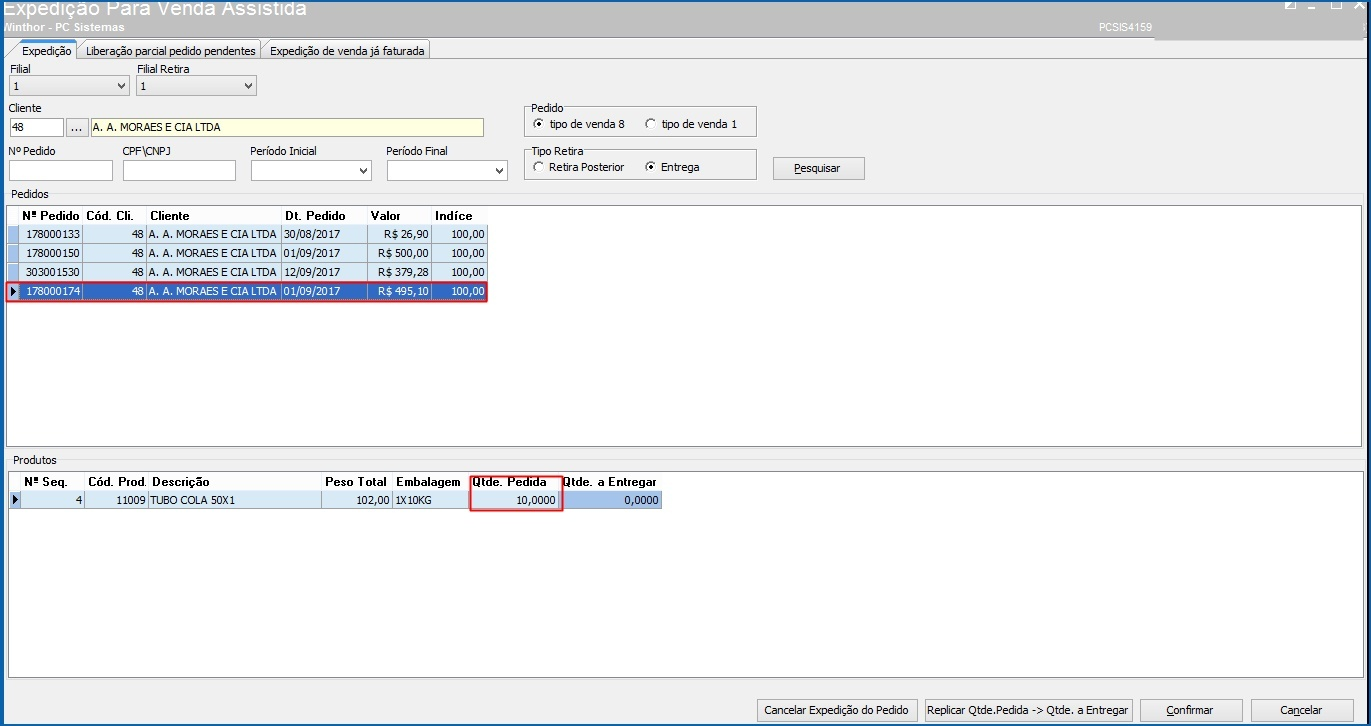Select order row 178000174
This screenshot has width=1371, height=726.
248,291
